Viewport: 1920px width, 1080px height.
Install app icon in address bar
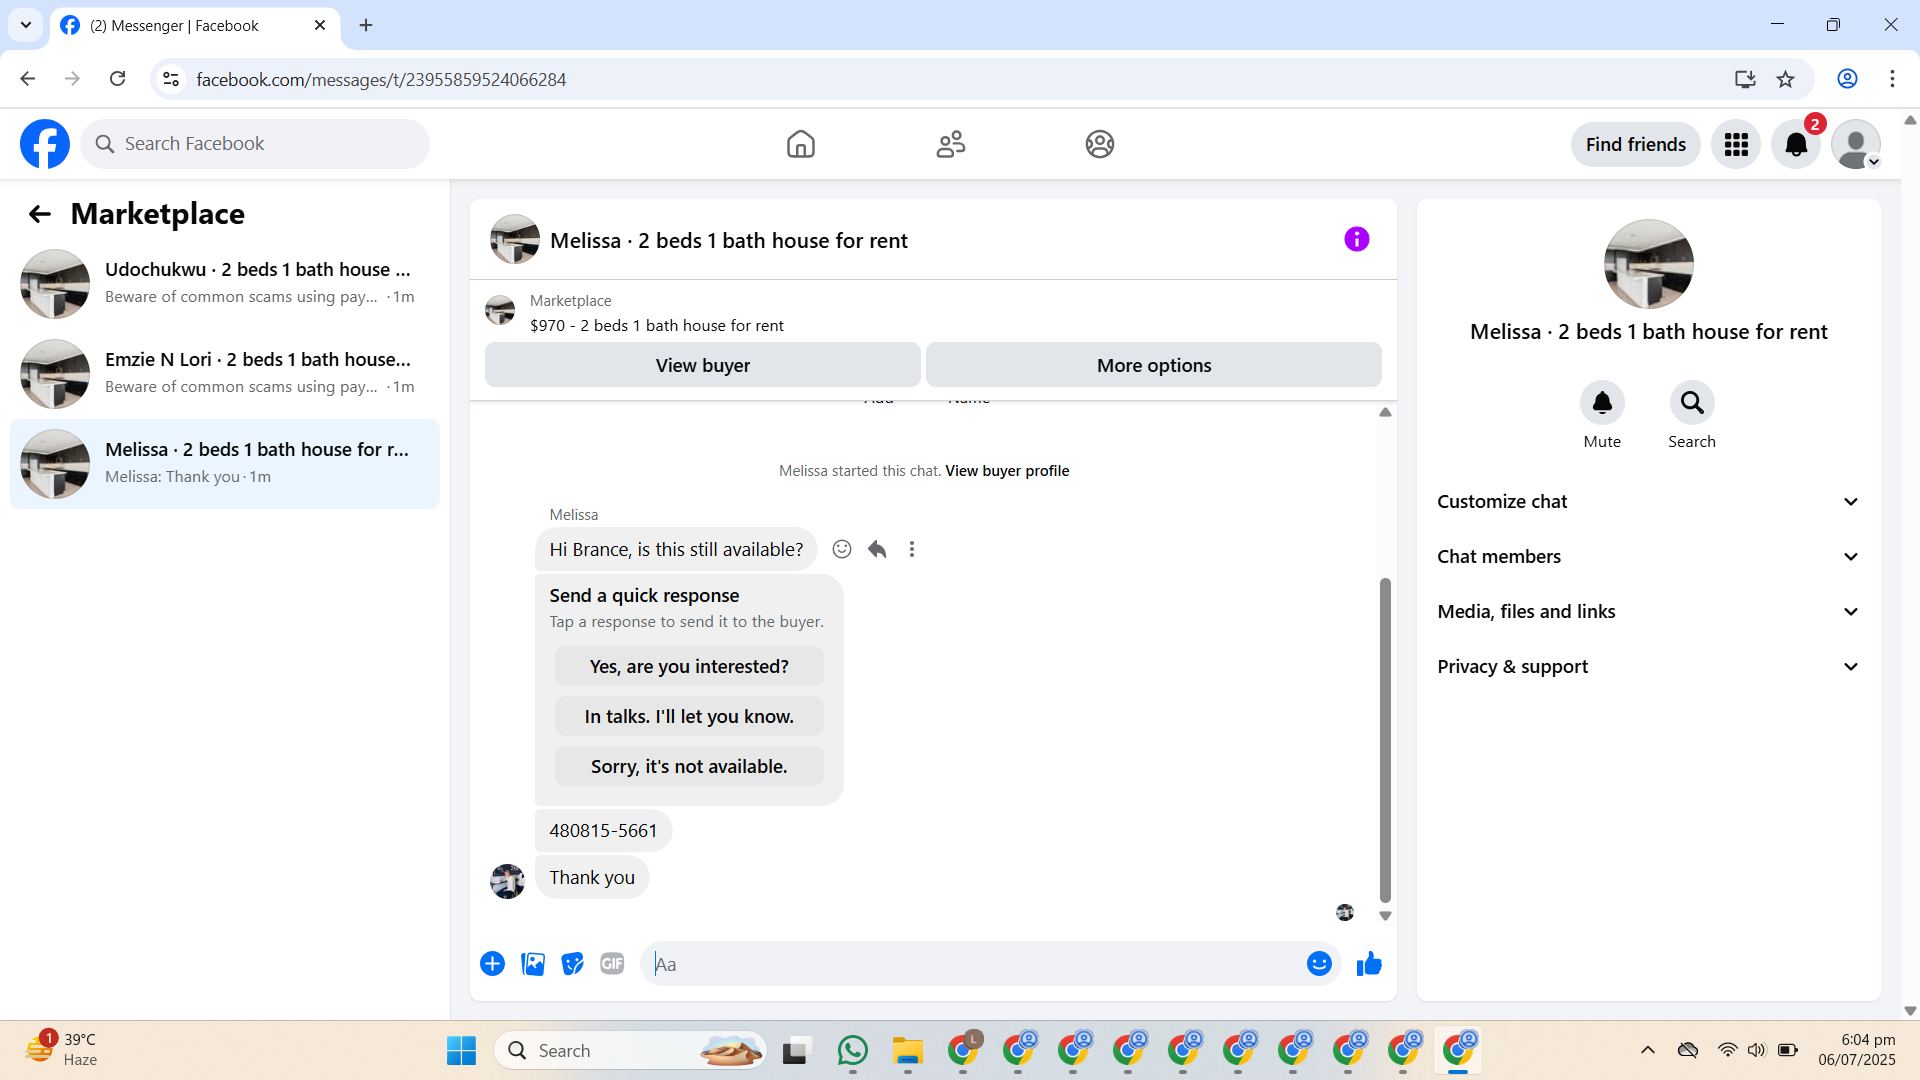[x=1745, y=79]
